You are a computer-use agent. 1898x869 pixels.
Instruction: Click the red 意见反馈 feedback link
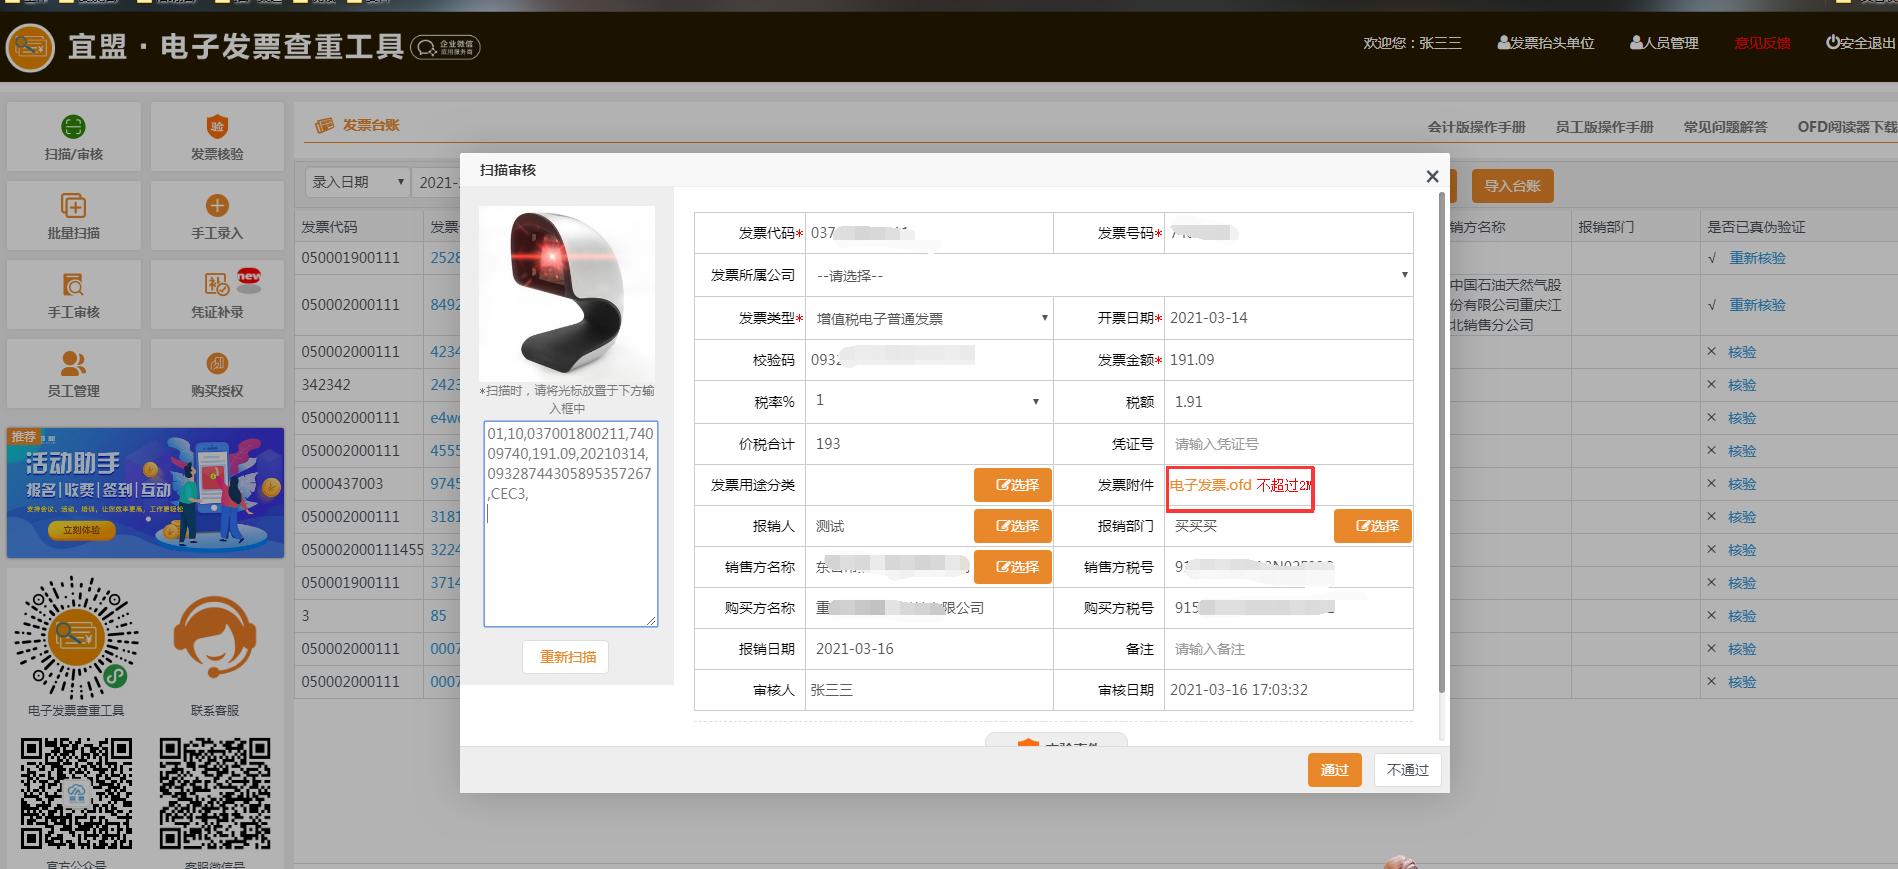coord(1762,43)
